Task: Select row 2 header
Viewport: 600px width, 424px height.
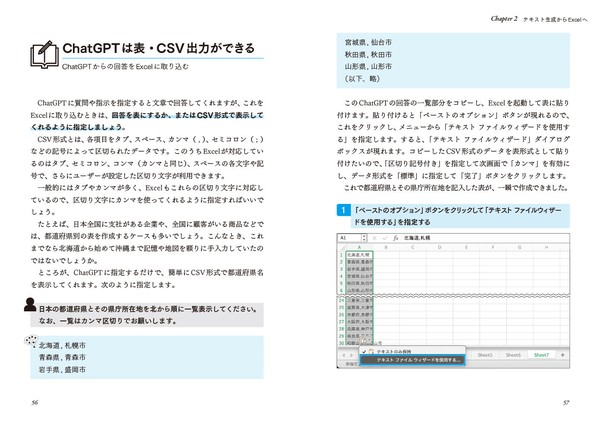Action: click(x=341, y=262)
